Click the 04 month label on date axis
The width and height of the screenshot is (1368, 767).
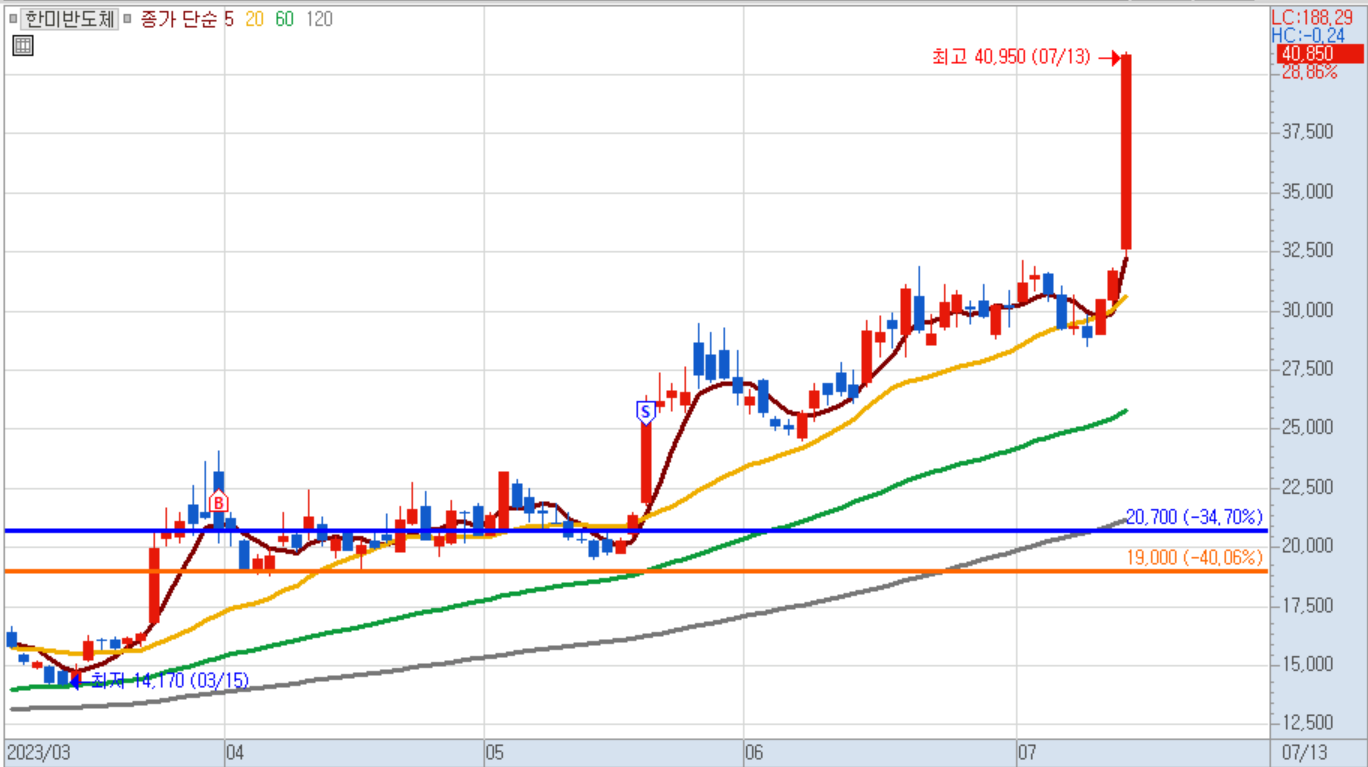pos(236,752)
